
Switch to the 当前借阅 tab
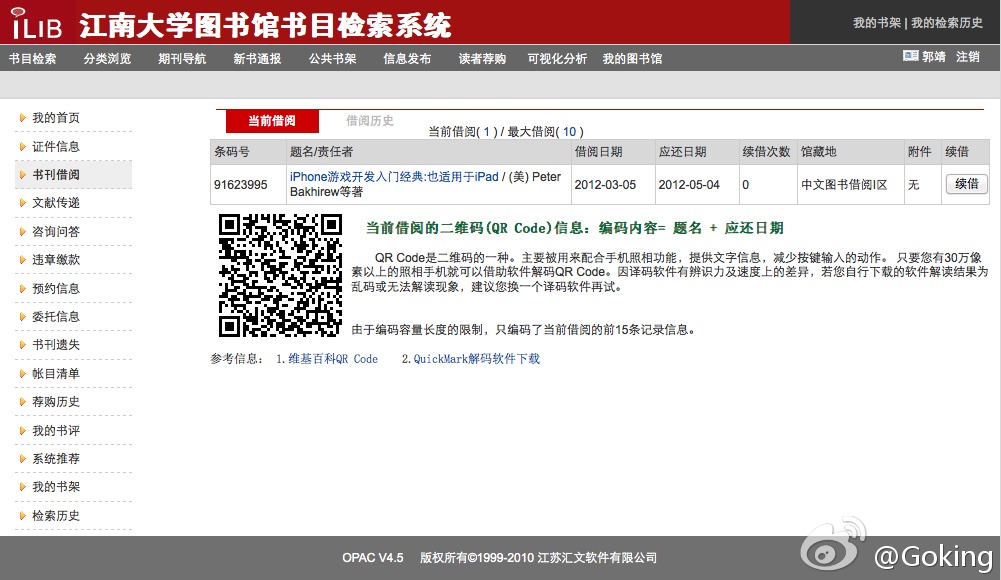(x=272, y=121)
